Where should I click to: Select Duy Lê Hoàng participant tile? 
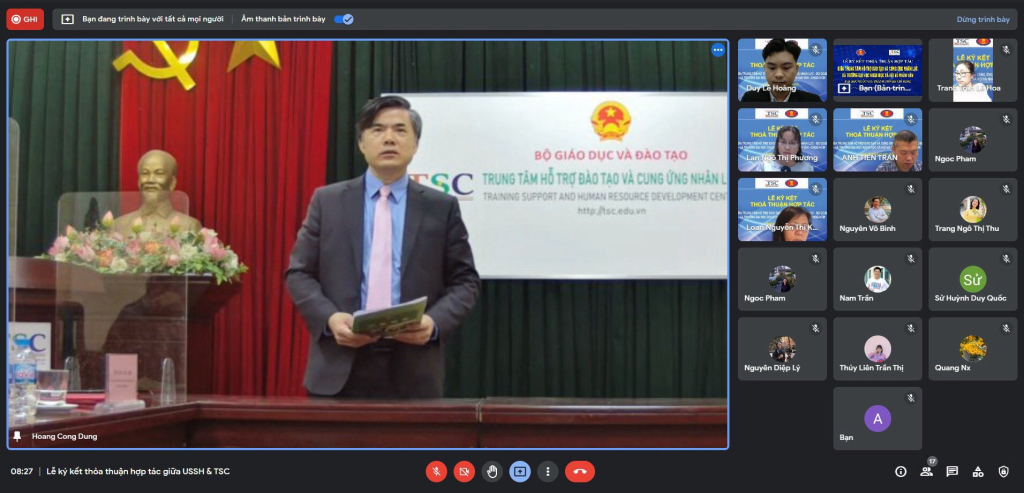782,70
